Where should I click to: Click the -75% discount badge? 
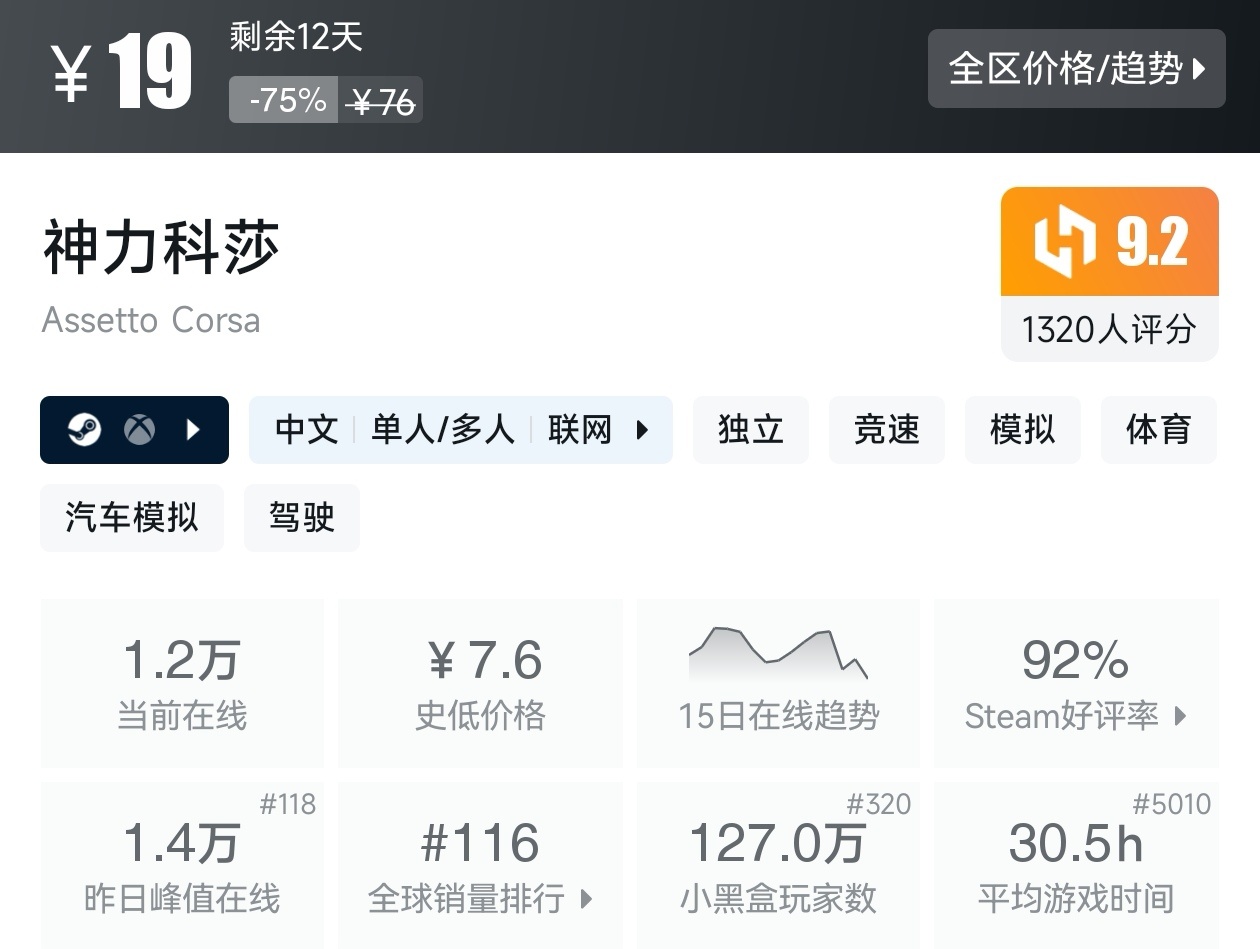[x=283, y=100]
